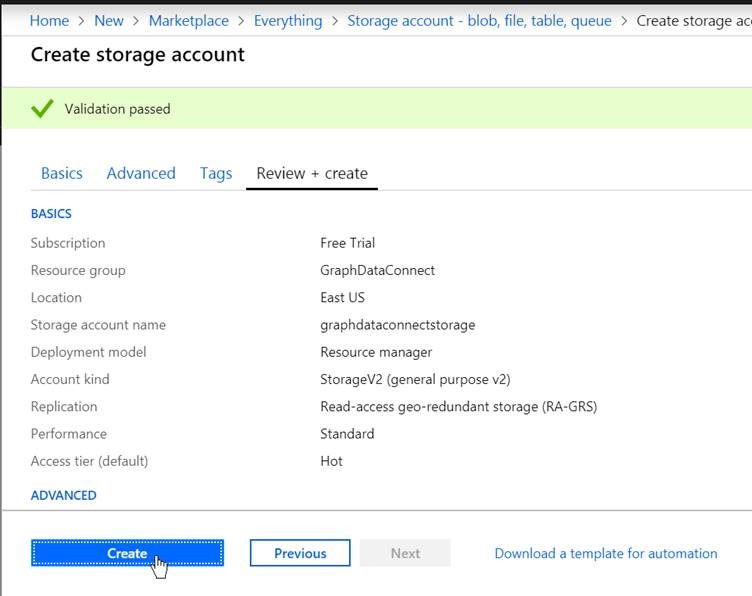Image resolution: width=752 pixels, height=596 pixels.
Task: Select the Tags tab
Action: [216, 173]
